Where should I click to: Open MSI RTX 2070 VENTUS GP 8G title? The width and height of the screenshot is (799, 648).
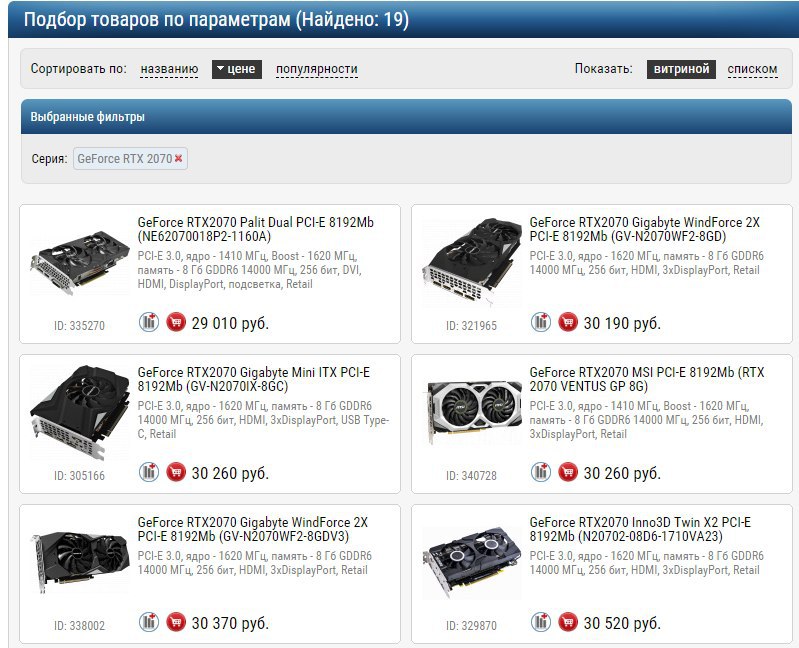[647, 379]
